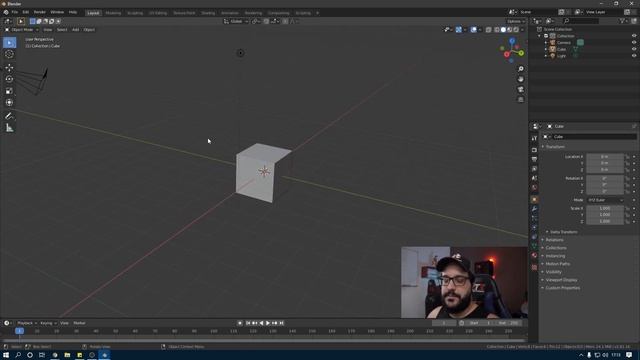This screenshot has height=360, width=640.
Task: Open the Render menu
Action: click(40, 12)
